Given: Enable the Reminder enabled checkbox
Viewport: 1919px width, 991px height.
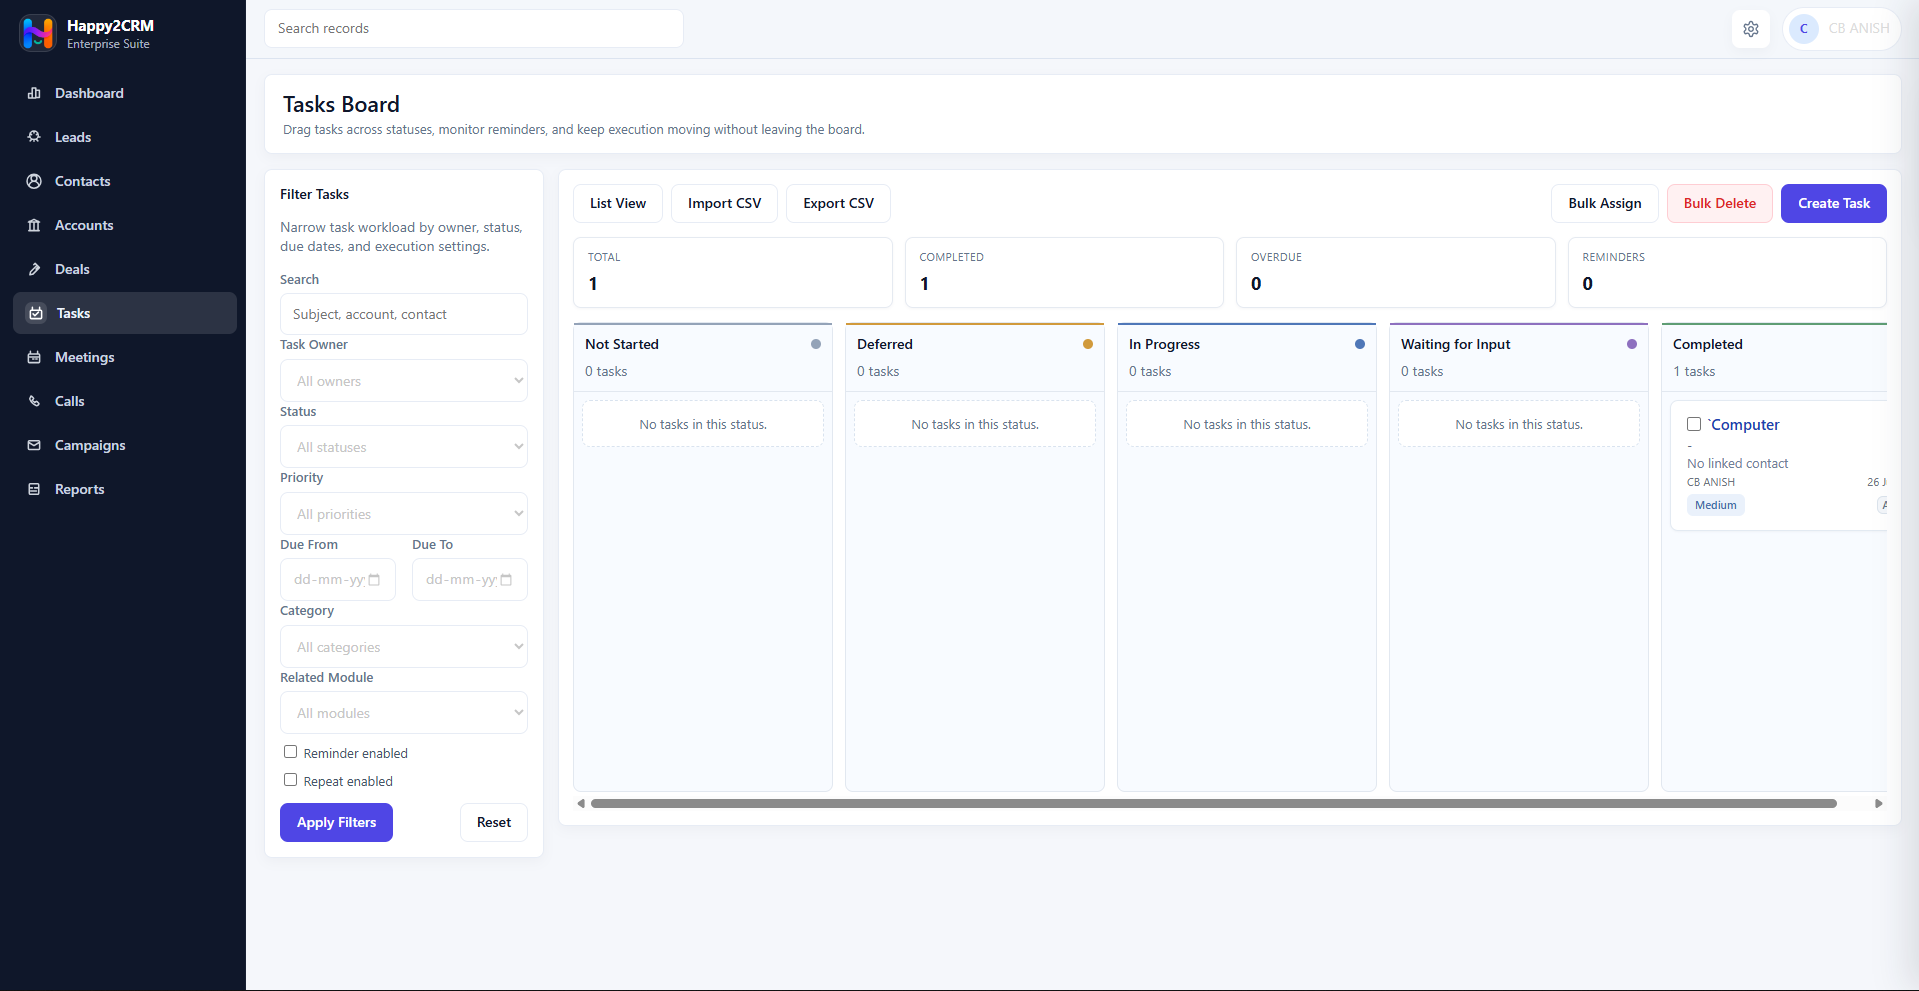Looking at the screenshot, I should click(x=291, y=752).
